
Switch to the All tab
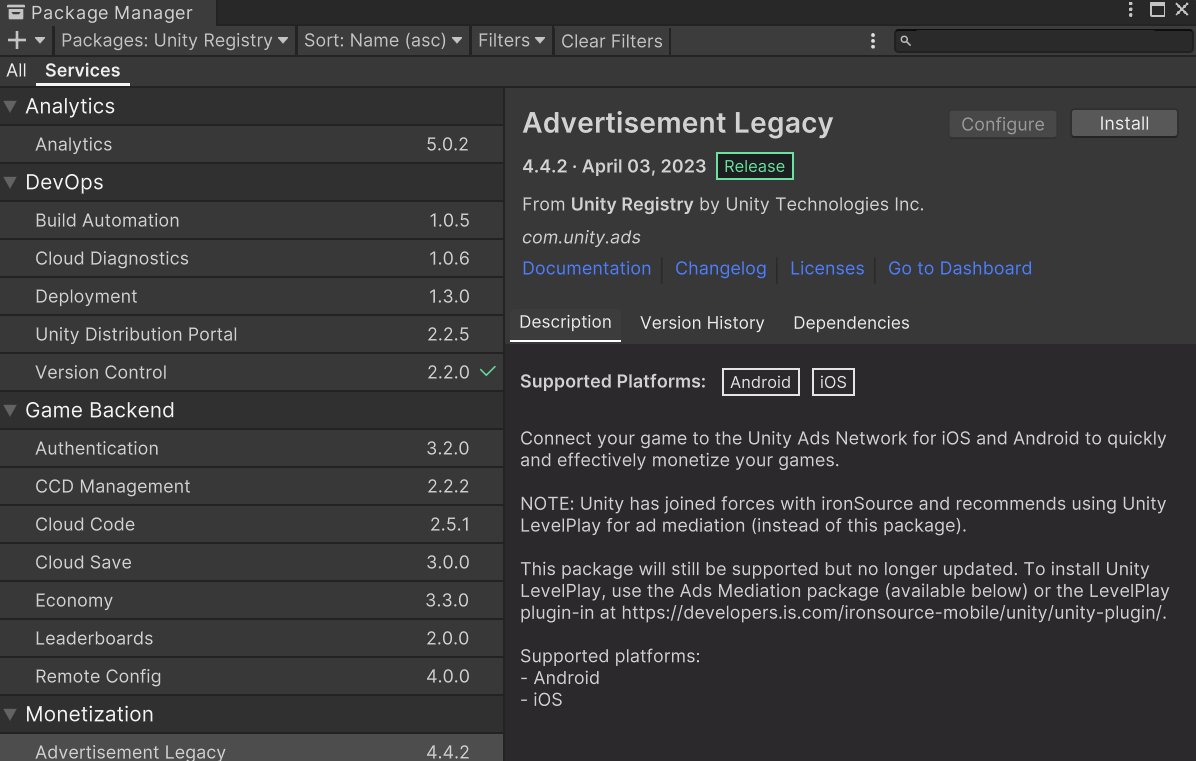(x=16, y=70)
